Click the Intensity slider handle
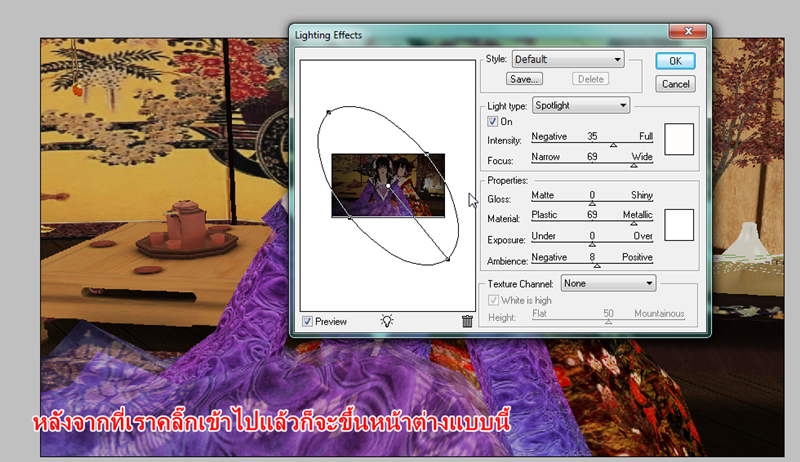 (613, 145)
